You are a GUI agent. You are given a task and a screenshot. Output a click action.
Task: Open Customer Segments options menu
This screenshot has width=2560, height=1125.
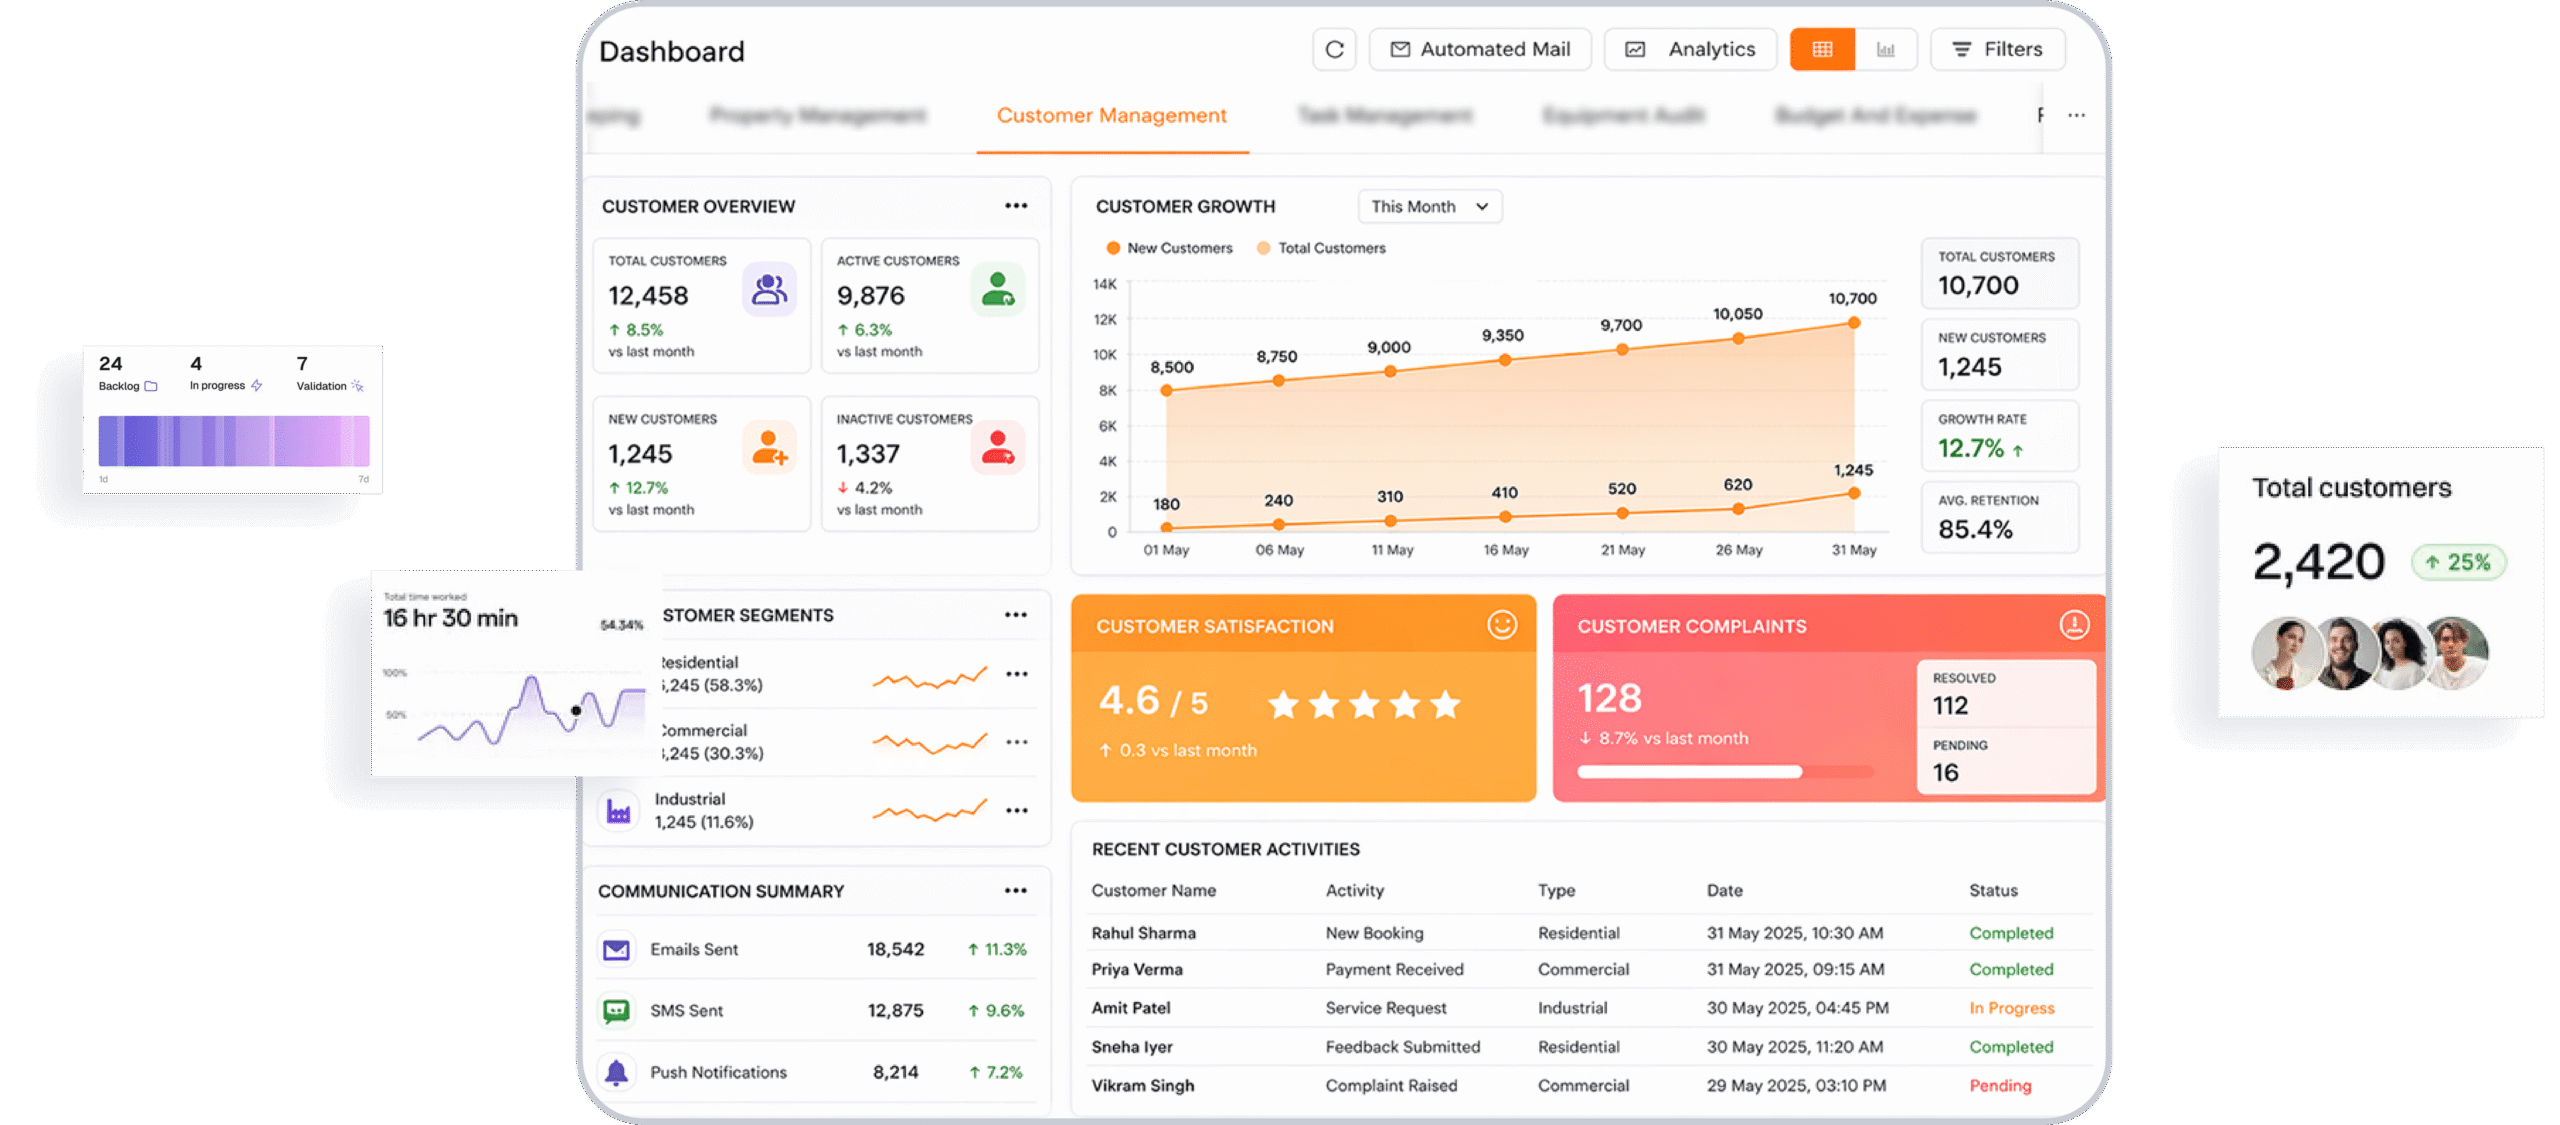pos(1015,615)
